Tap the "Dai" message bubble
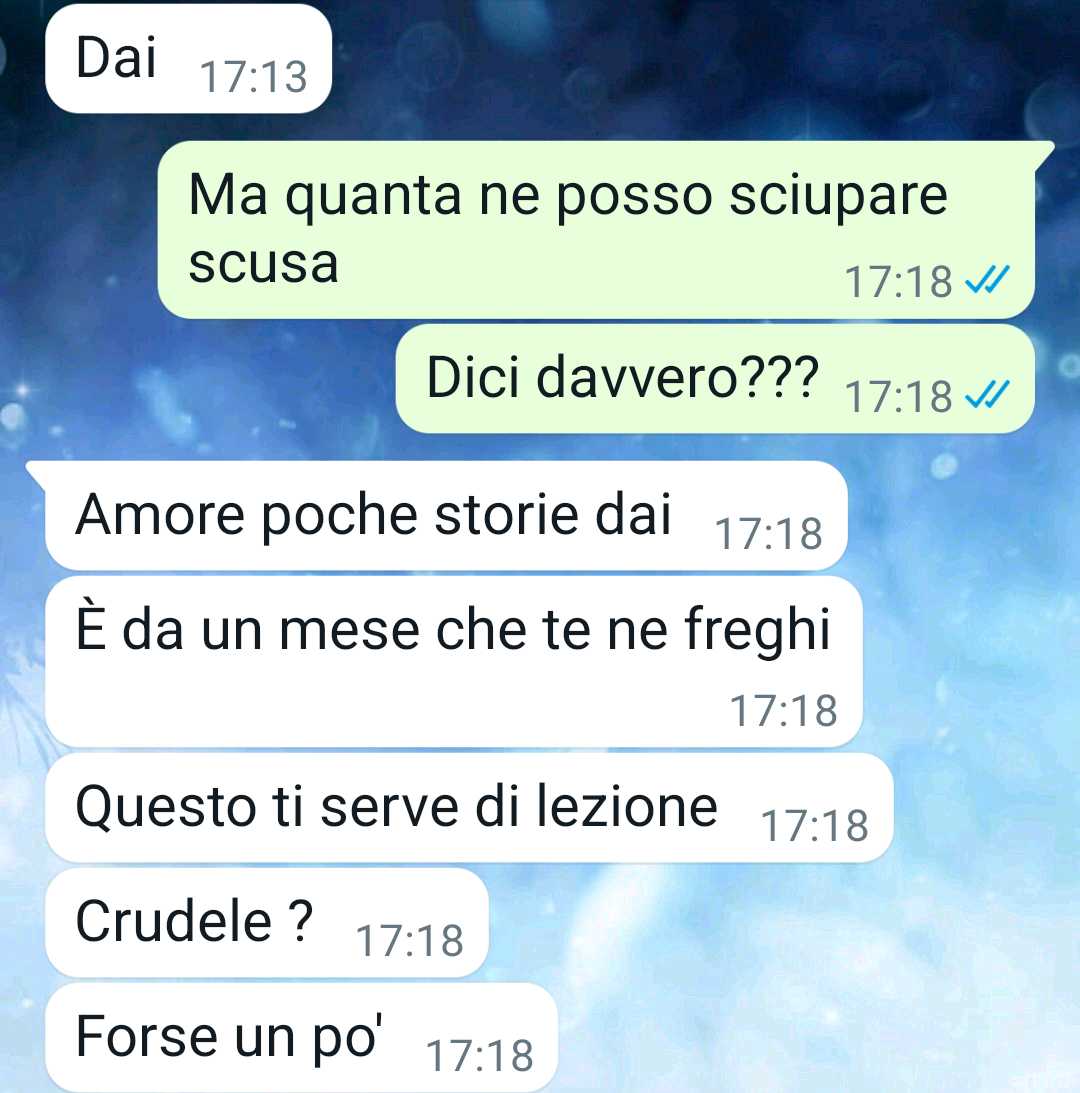Image resolution: width=1080 pixels, height=1093 pixels. [188, 59]
